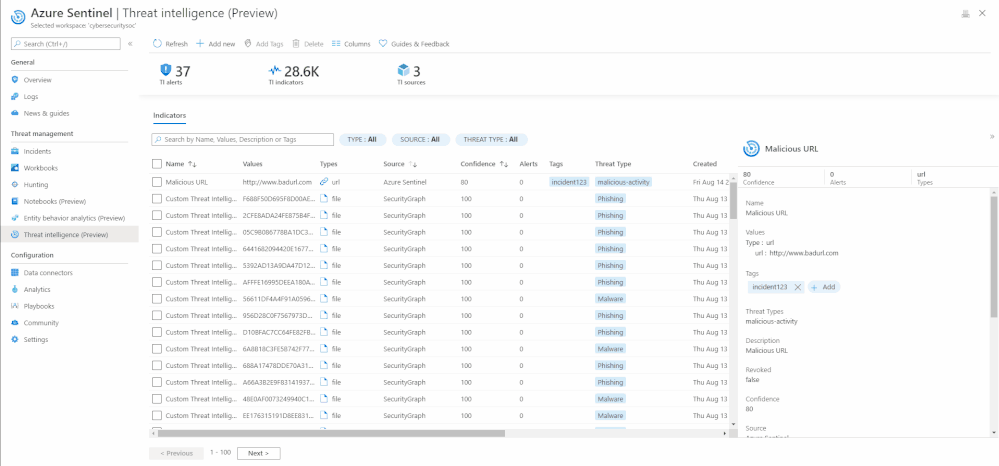Click the Threat Type column header
The width and height of the screenshot is (999, 466).
pos(614,164)
